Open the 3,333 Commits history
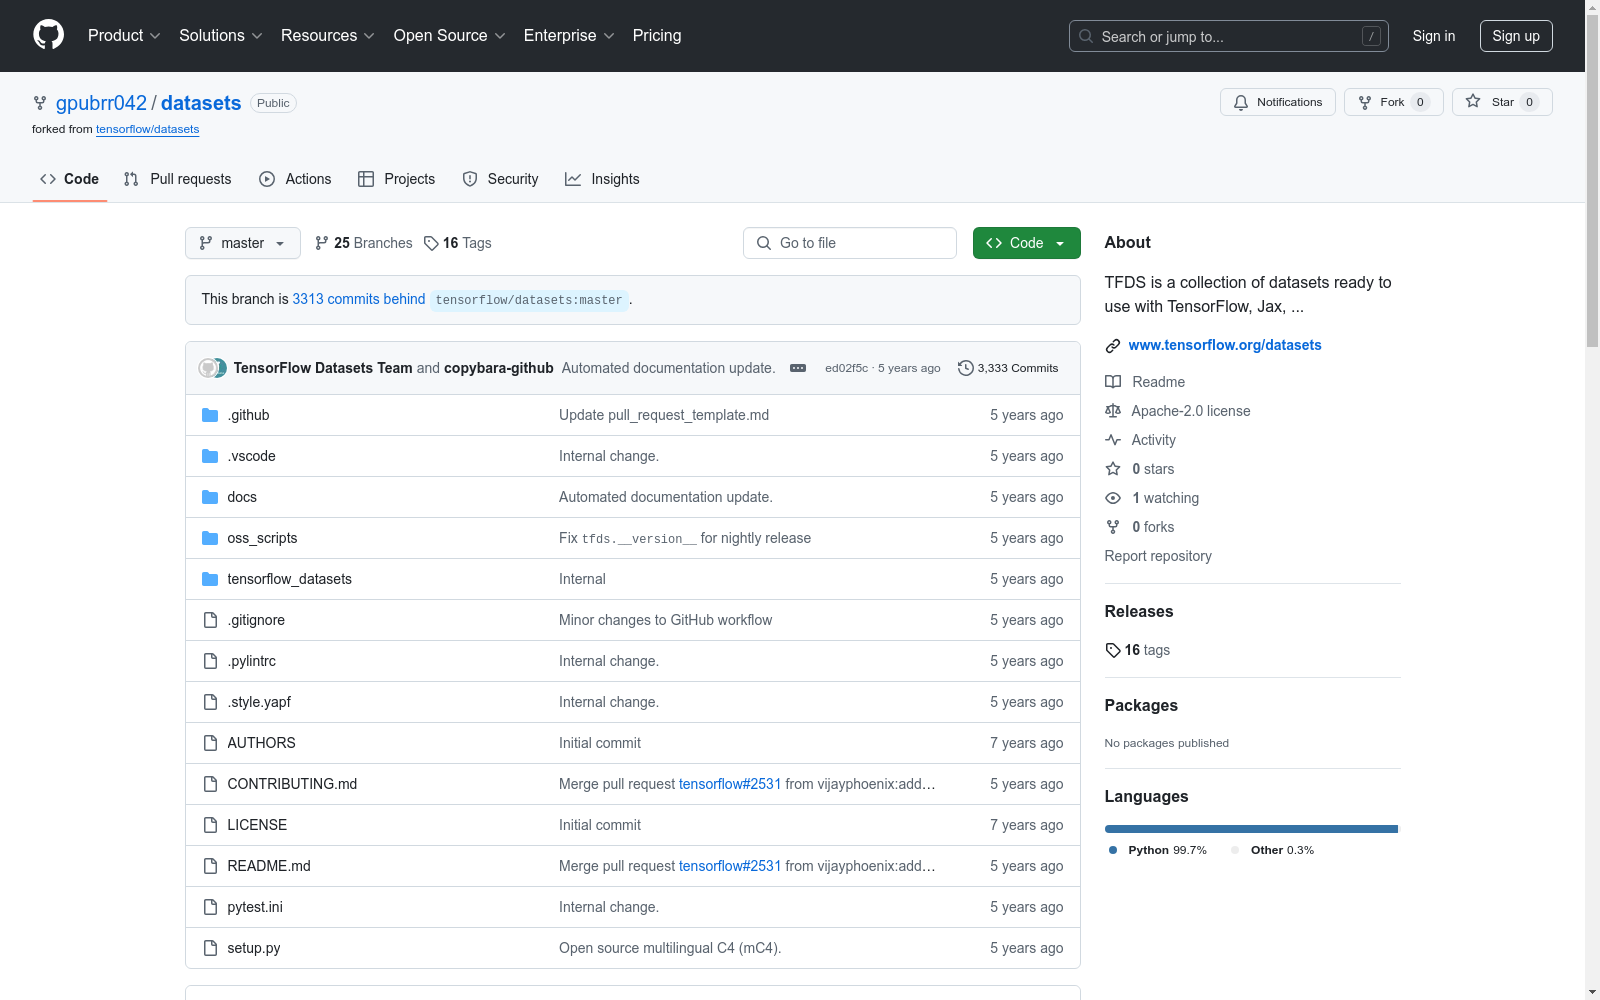The image size is (1600, 1000). point(1008,368)
